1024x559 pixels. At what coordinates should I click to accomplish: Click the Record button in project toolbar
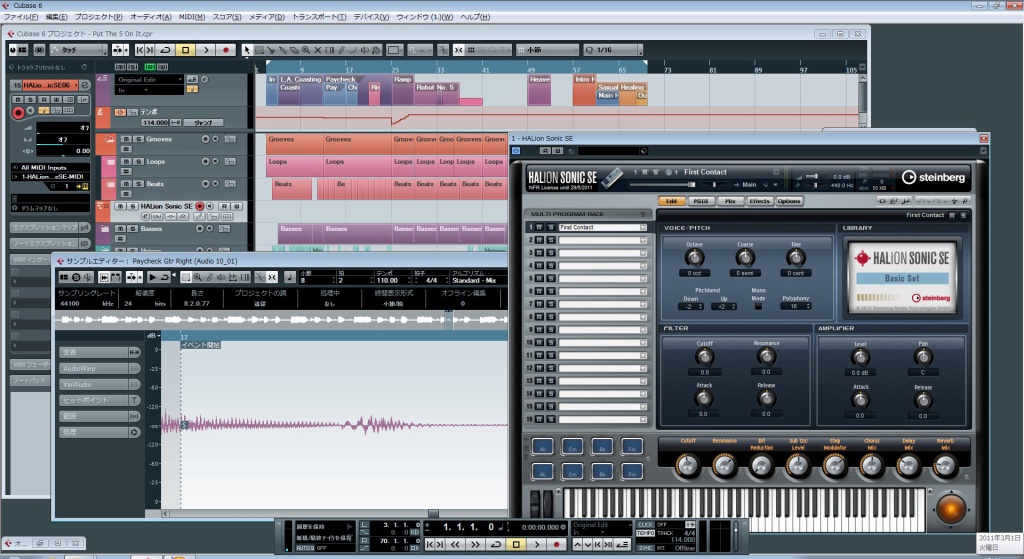[226, 50]
